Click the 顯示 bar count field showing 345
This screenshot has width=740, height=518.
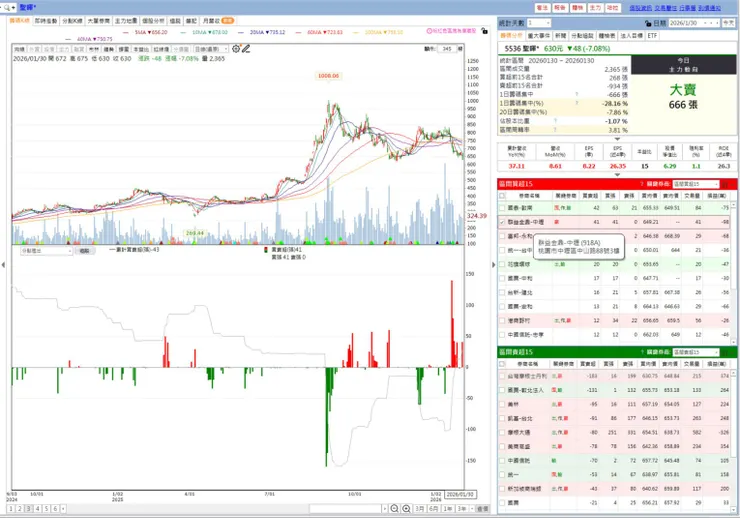pos(447,49)
